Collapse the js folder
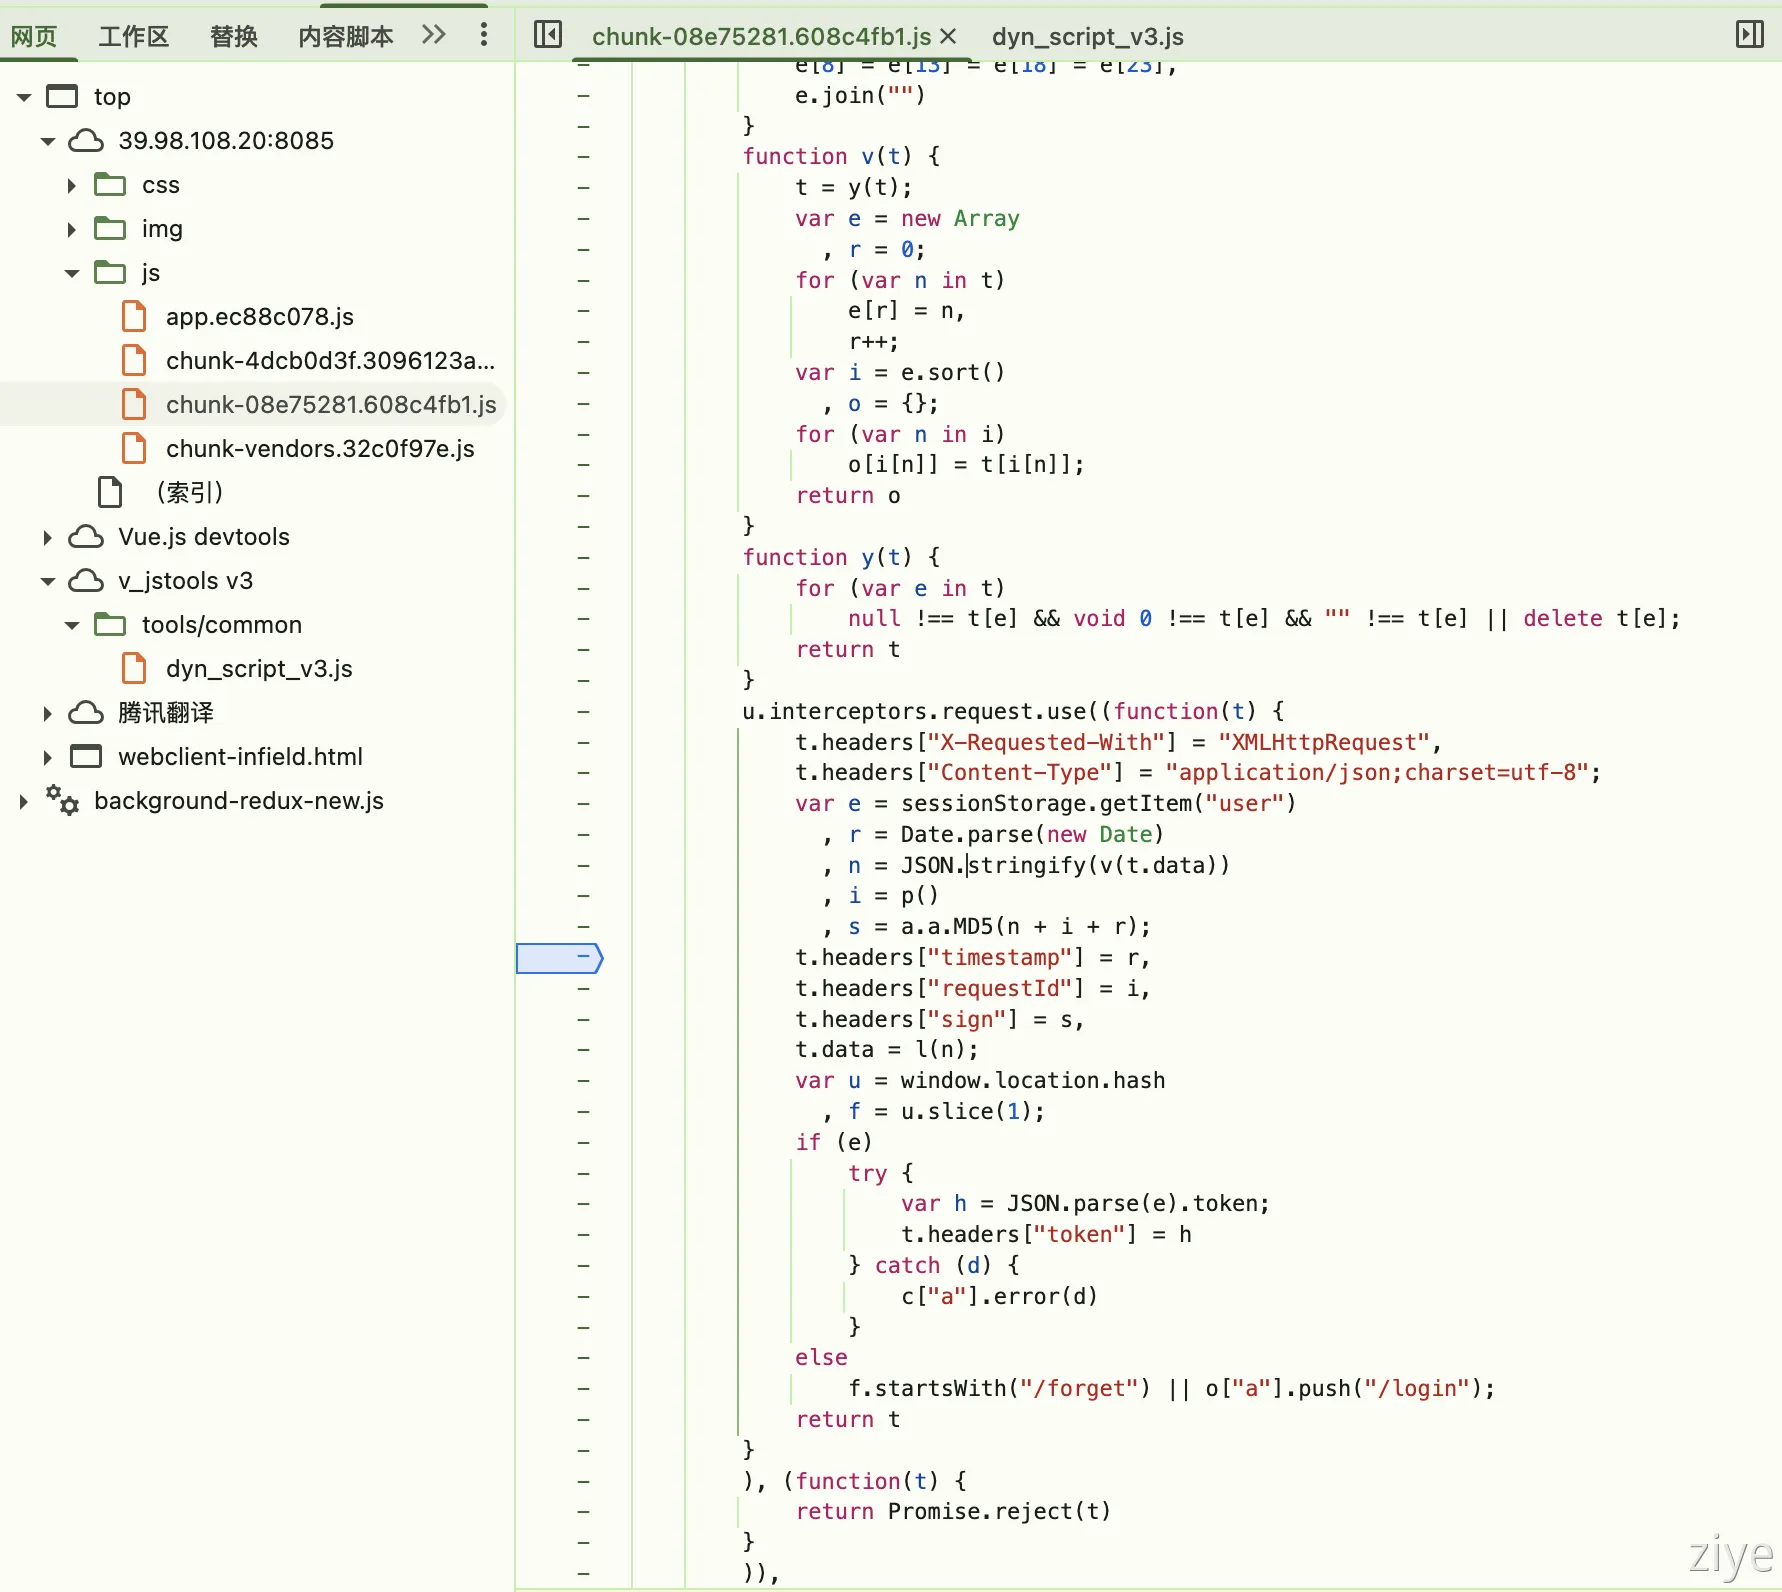 point(71,273)
